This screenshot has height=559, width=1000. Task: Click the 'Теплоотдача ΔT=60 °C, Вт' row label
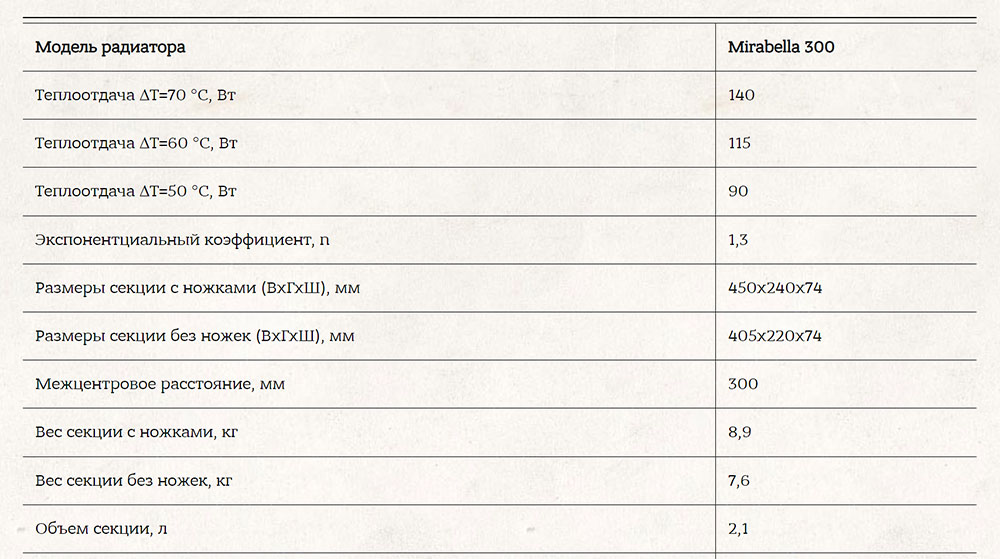[136, 143]
